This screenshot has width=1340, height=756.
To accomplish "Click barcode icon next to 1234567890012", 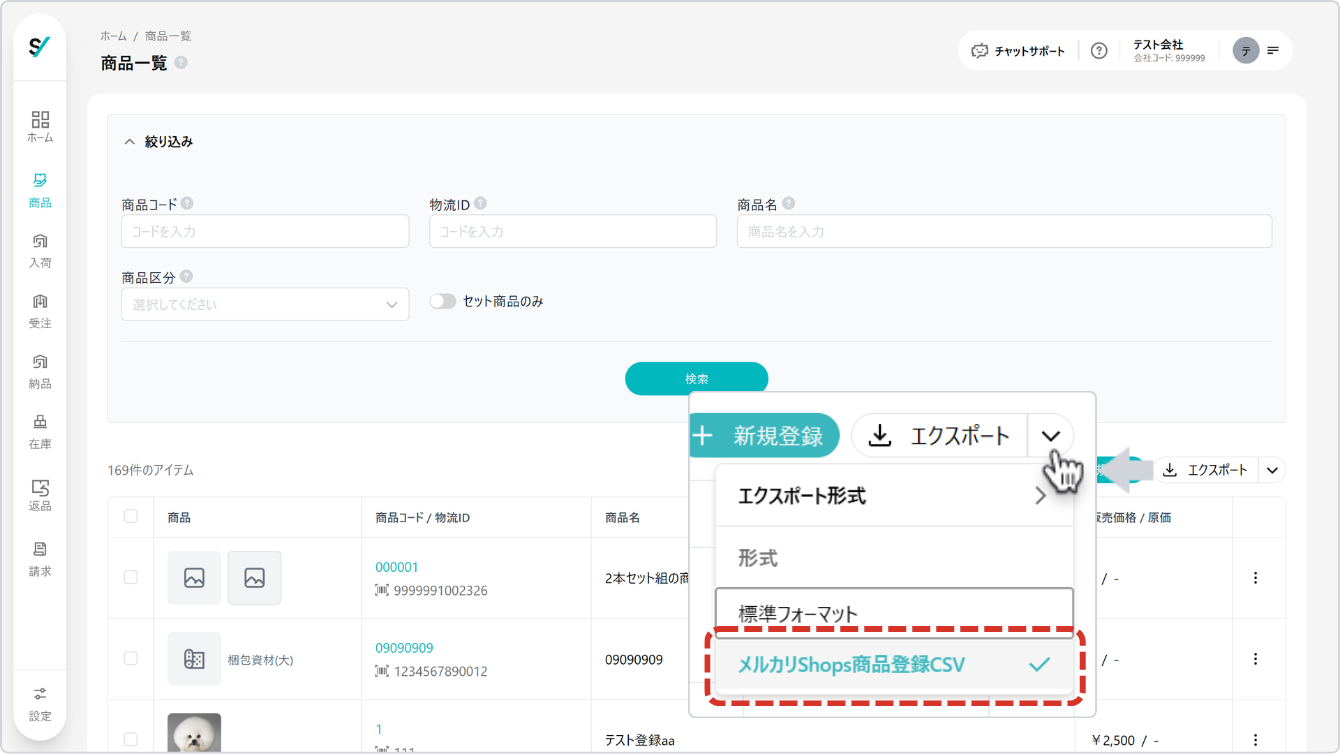I will tap(382, 672).
